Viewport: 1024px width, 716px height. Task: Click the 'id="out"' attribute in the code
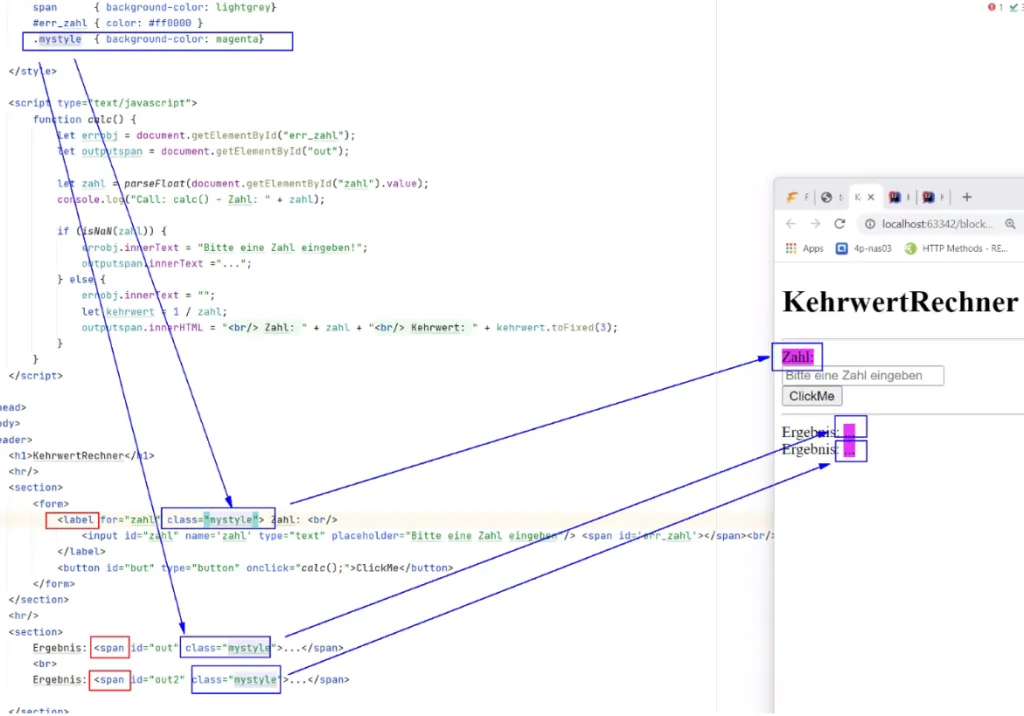pyautogui.click(x=154, y=648)
